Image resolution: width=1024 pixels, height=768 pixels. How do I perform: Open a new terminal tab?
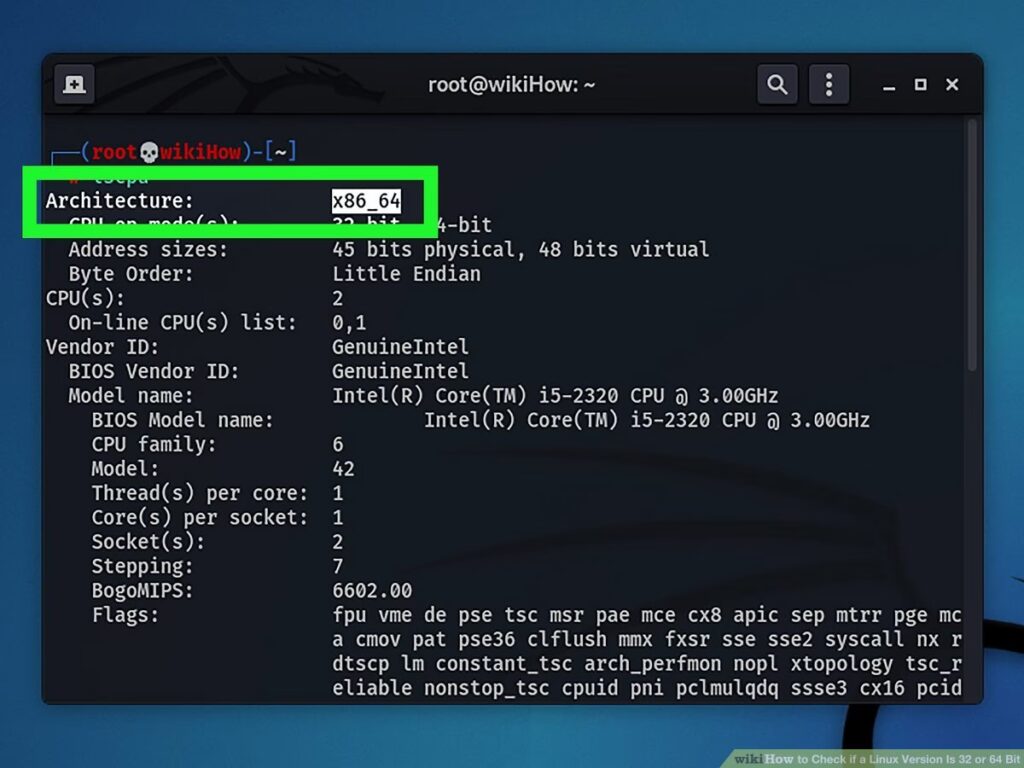point(74,85)
